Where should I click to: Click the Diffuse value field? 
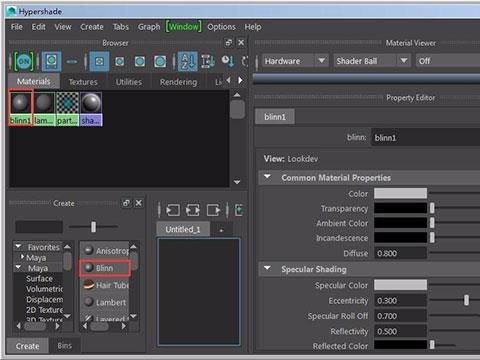click(x=400, y=253)
